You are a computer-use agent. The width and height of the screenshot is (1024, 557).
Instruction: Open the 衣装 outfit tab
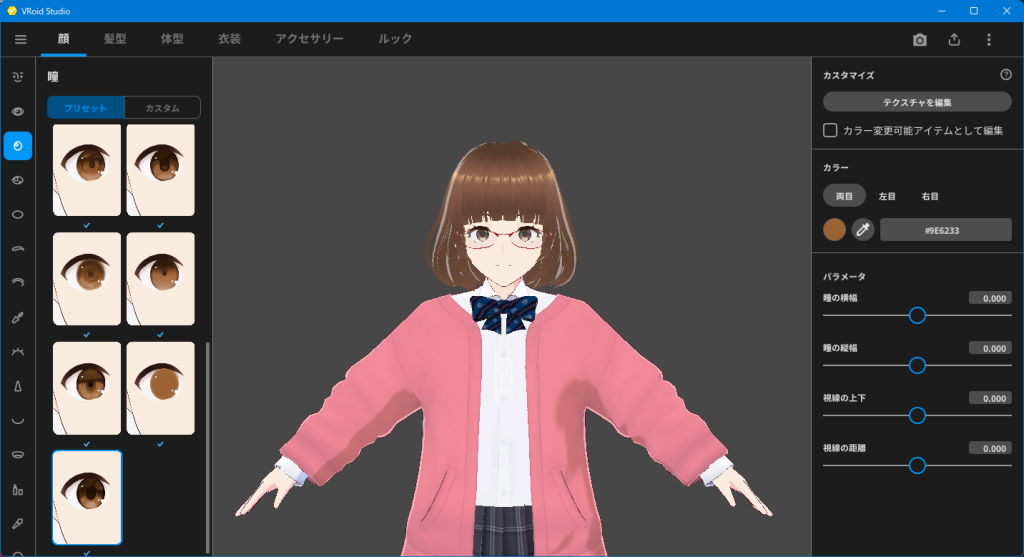[229, 39]
